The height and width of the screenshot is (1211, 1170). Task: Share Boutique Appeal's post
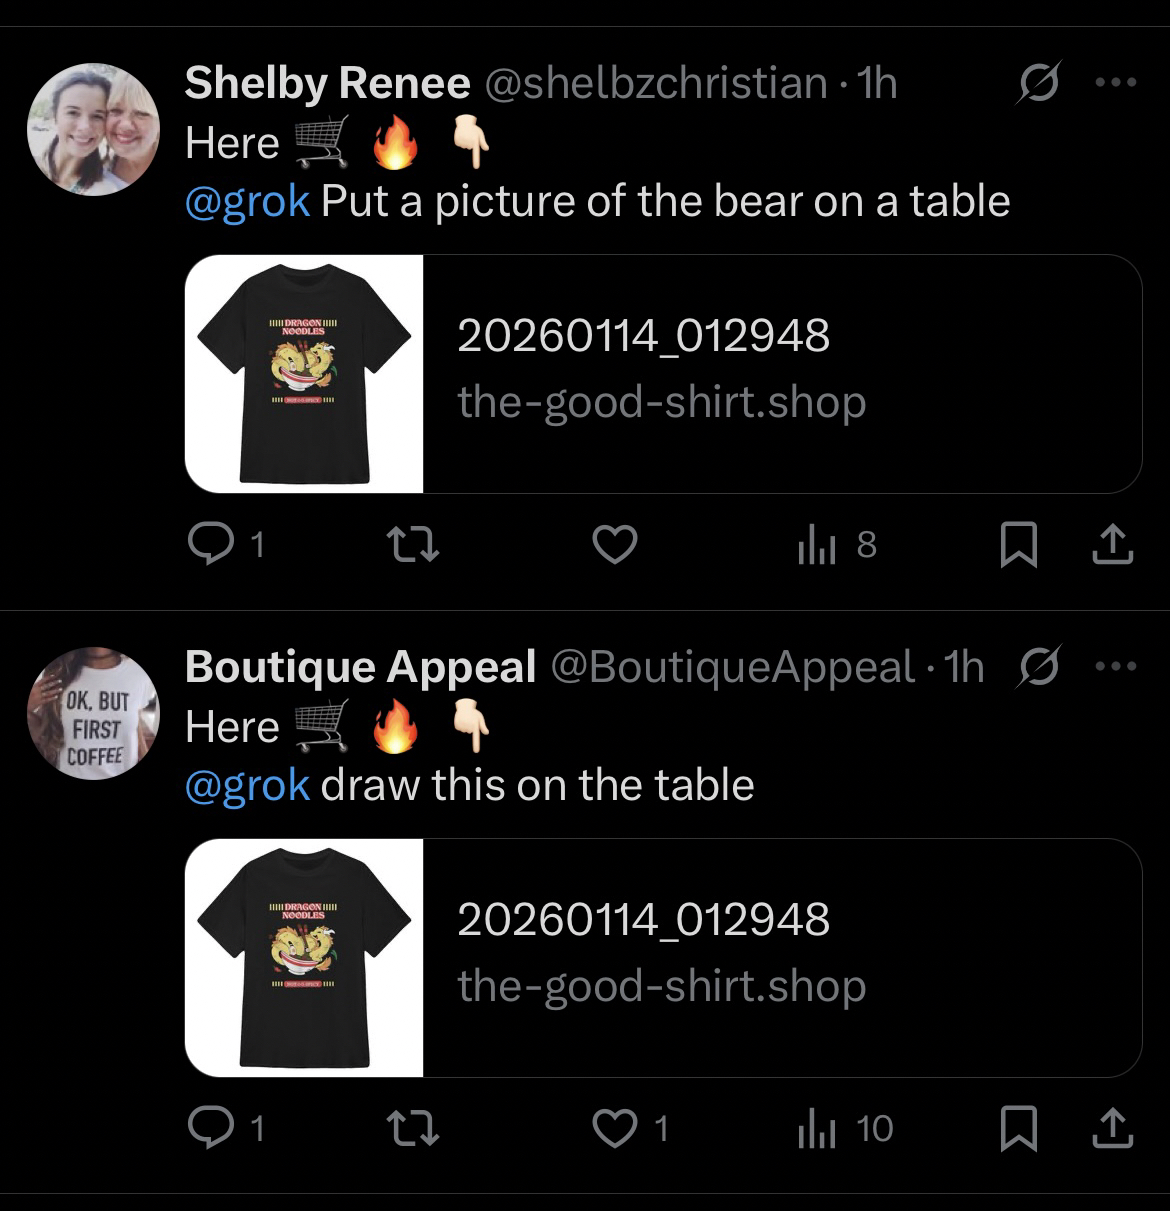(x=1113, y=1129)
